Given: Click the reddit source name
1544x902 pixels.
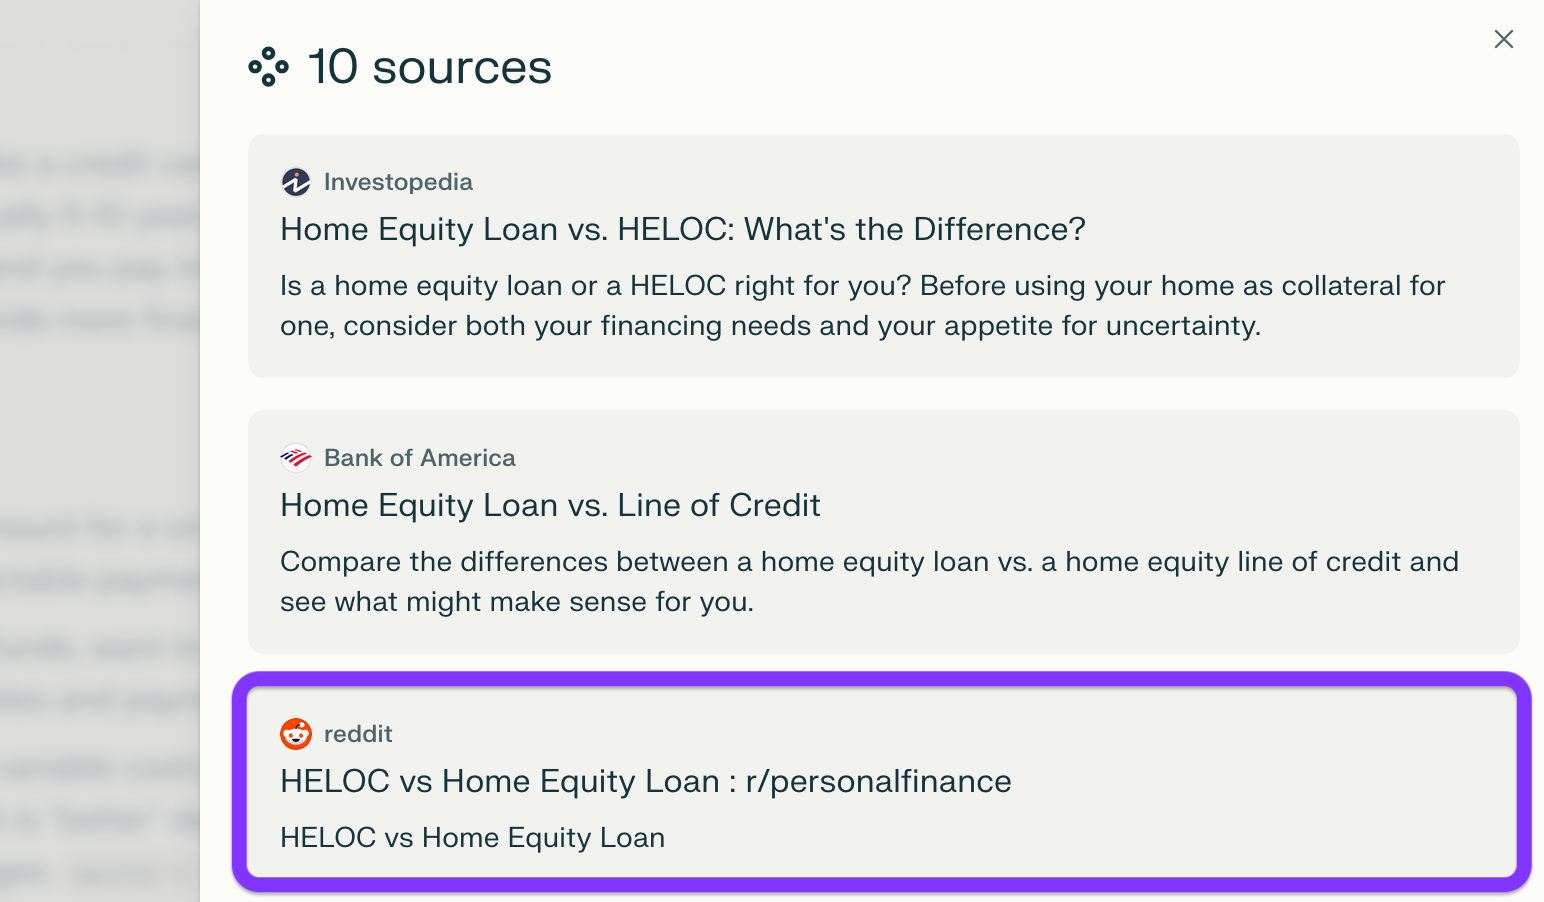Looking at the screenshot, I should click(358, 734).
